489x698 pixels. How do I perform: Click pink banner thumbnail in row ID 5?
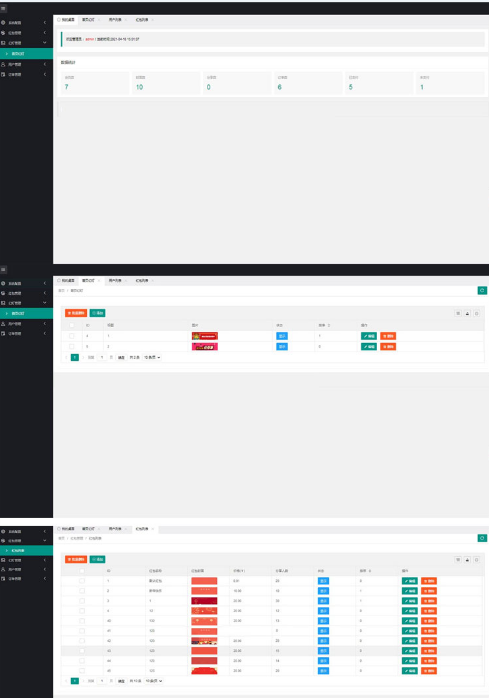[204, 346]
